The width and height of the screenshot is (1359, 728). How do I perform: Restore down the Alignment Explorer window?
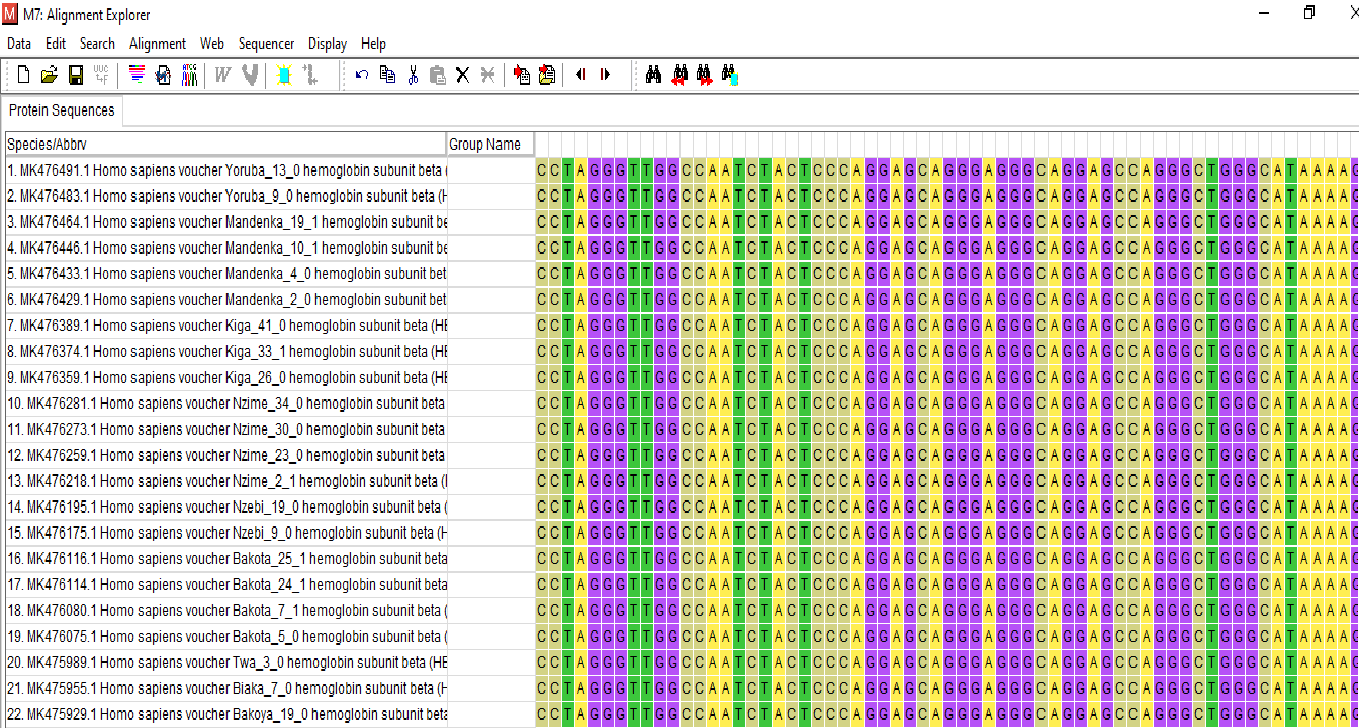(x=1309, y=13)
